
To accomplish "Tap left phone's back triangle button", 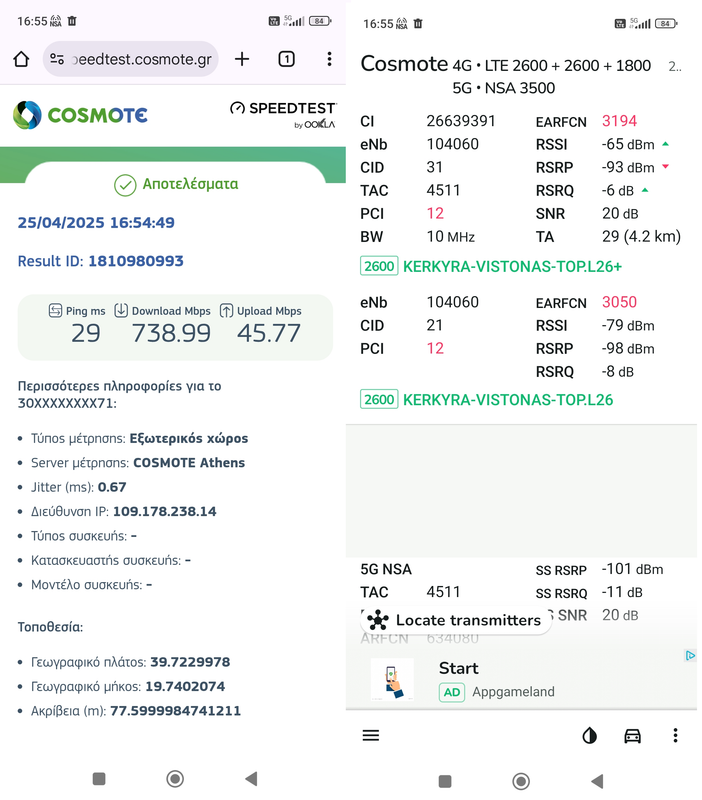I will (x=251, y=779).
